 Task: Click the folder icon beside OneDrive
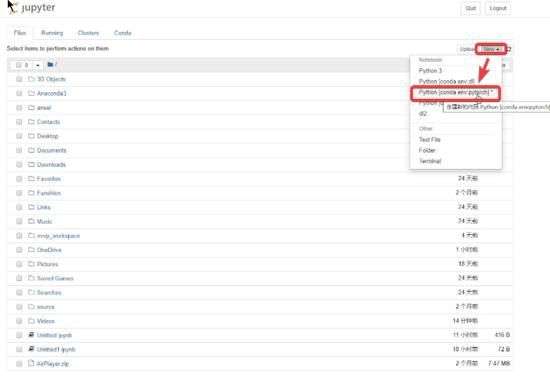[x=31, y=250]
